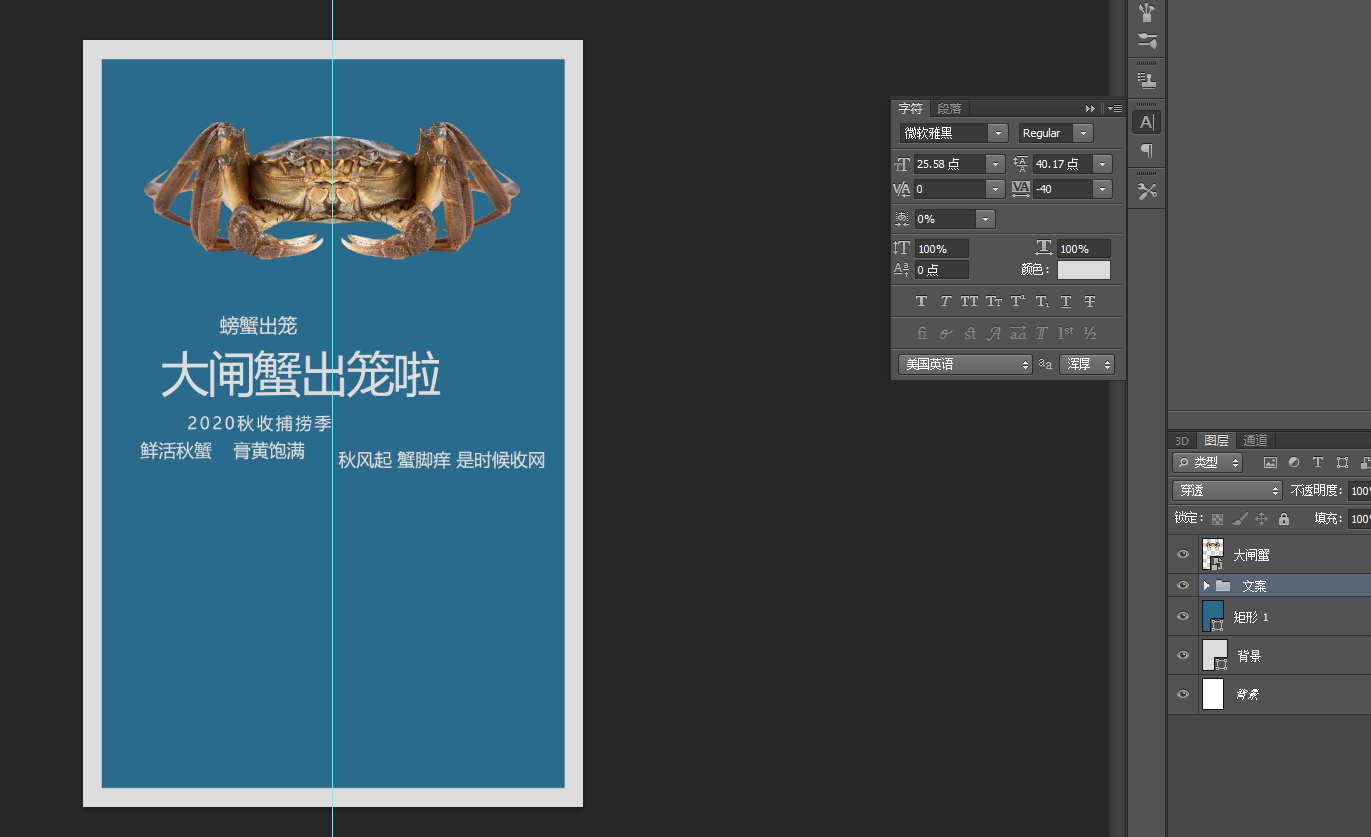Open the Brush panel icon
Viewport: 1371px width, 837px height.
[x=1147, y=41]
